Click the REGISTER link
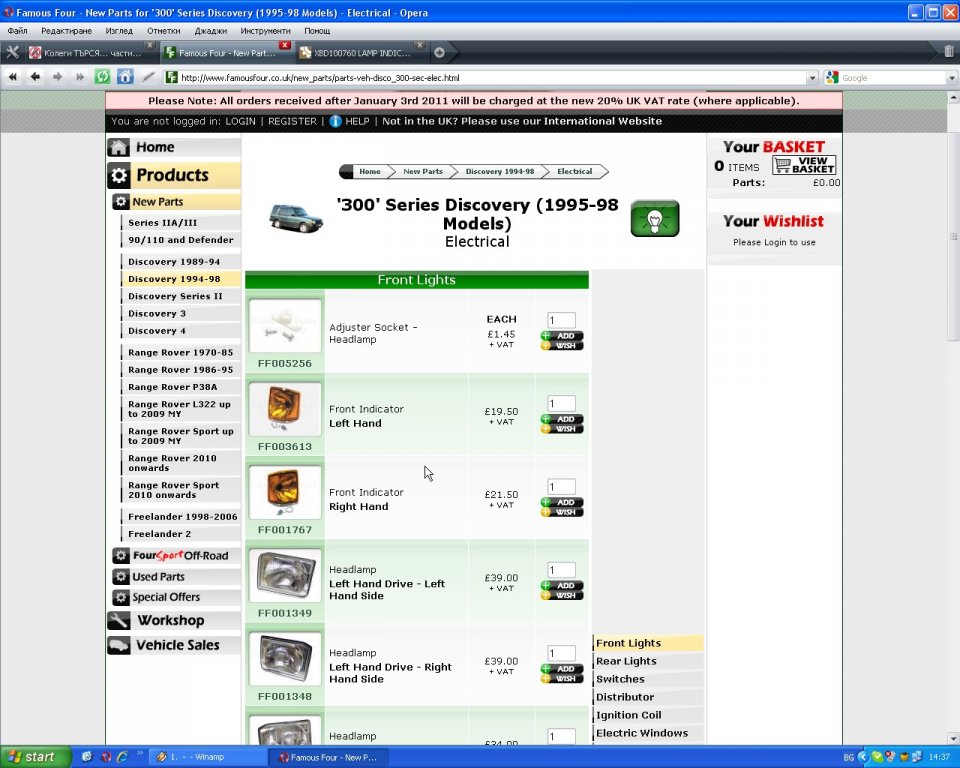This screenshot has height=768, width=960. [x=292, y=121]
